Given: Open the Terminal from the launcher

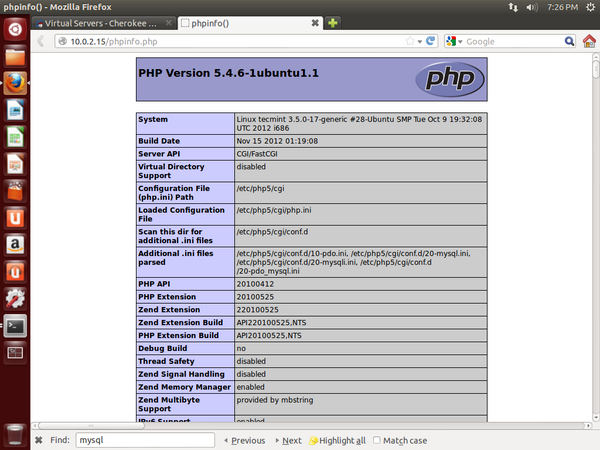Looking at the screenshot, I should click(x=14, y=325).
